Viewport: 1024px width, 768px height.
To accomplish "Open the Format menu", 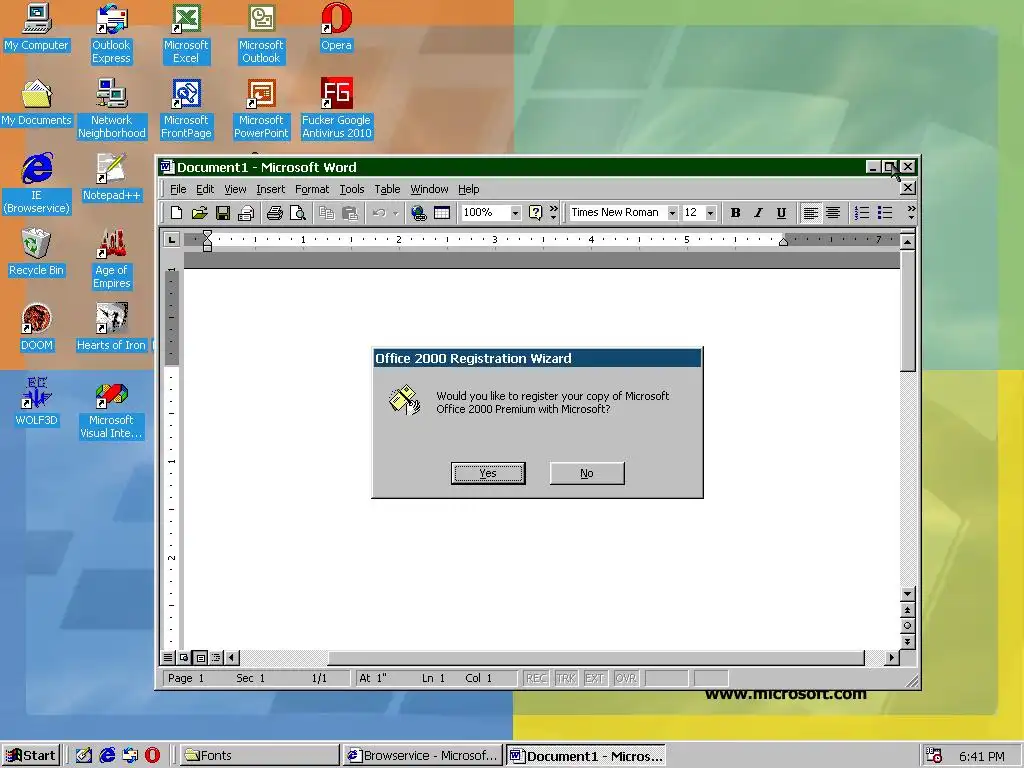I will click(312, 189).
